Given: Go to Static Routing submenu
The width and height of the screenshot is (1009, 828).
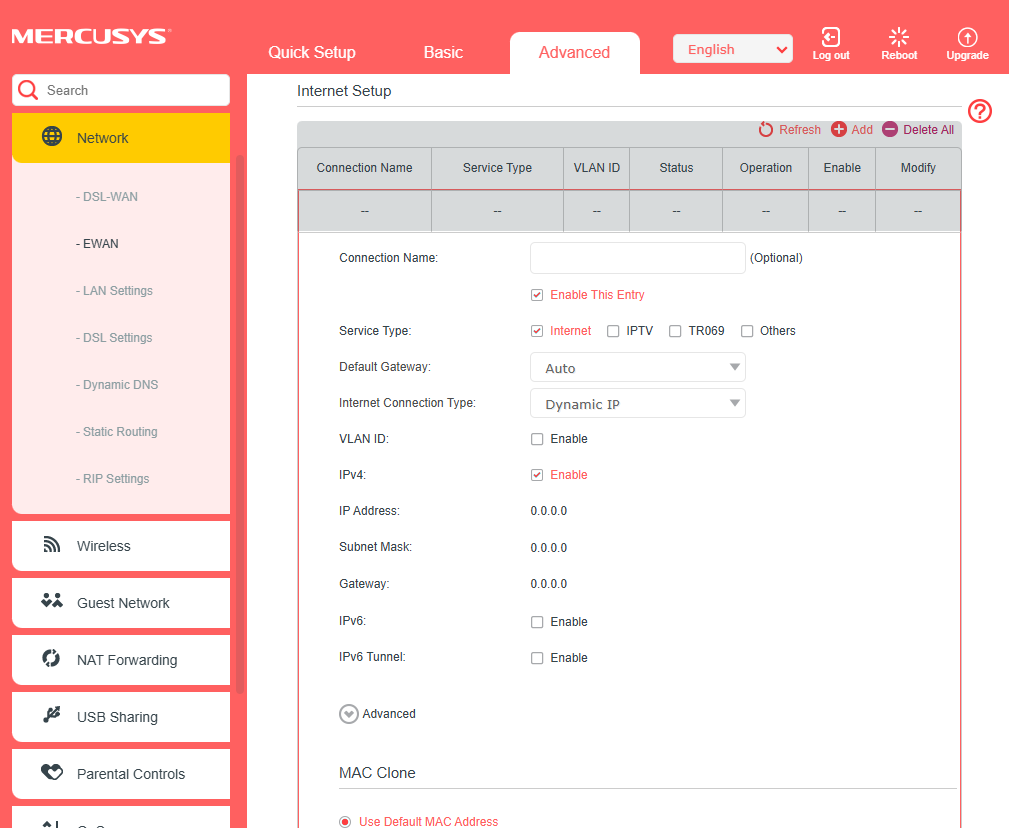Looking at the screenshot, I should point(116,432).
